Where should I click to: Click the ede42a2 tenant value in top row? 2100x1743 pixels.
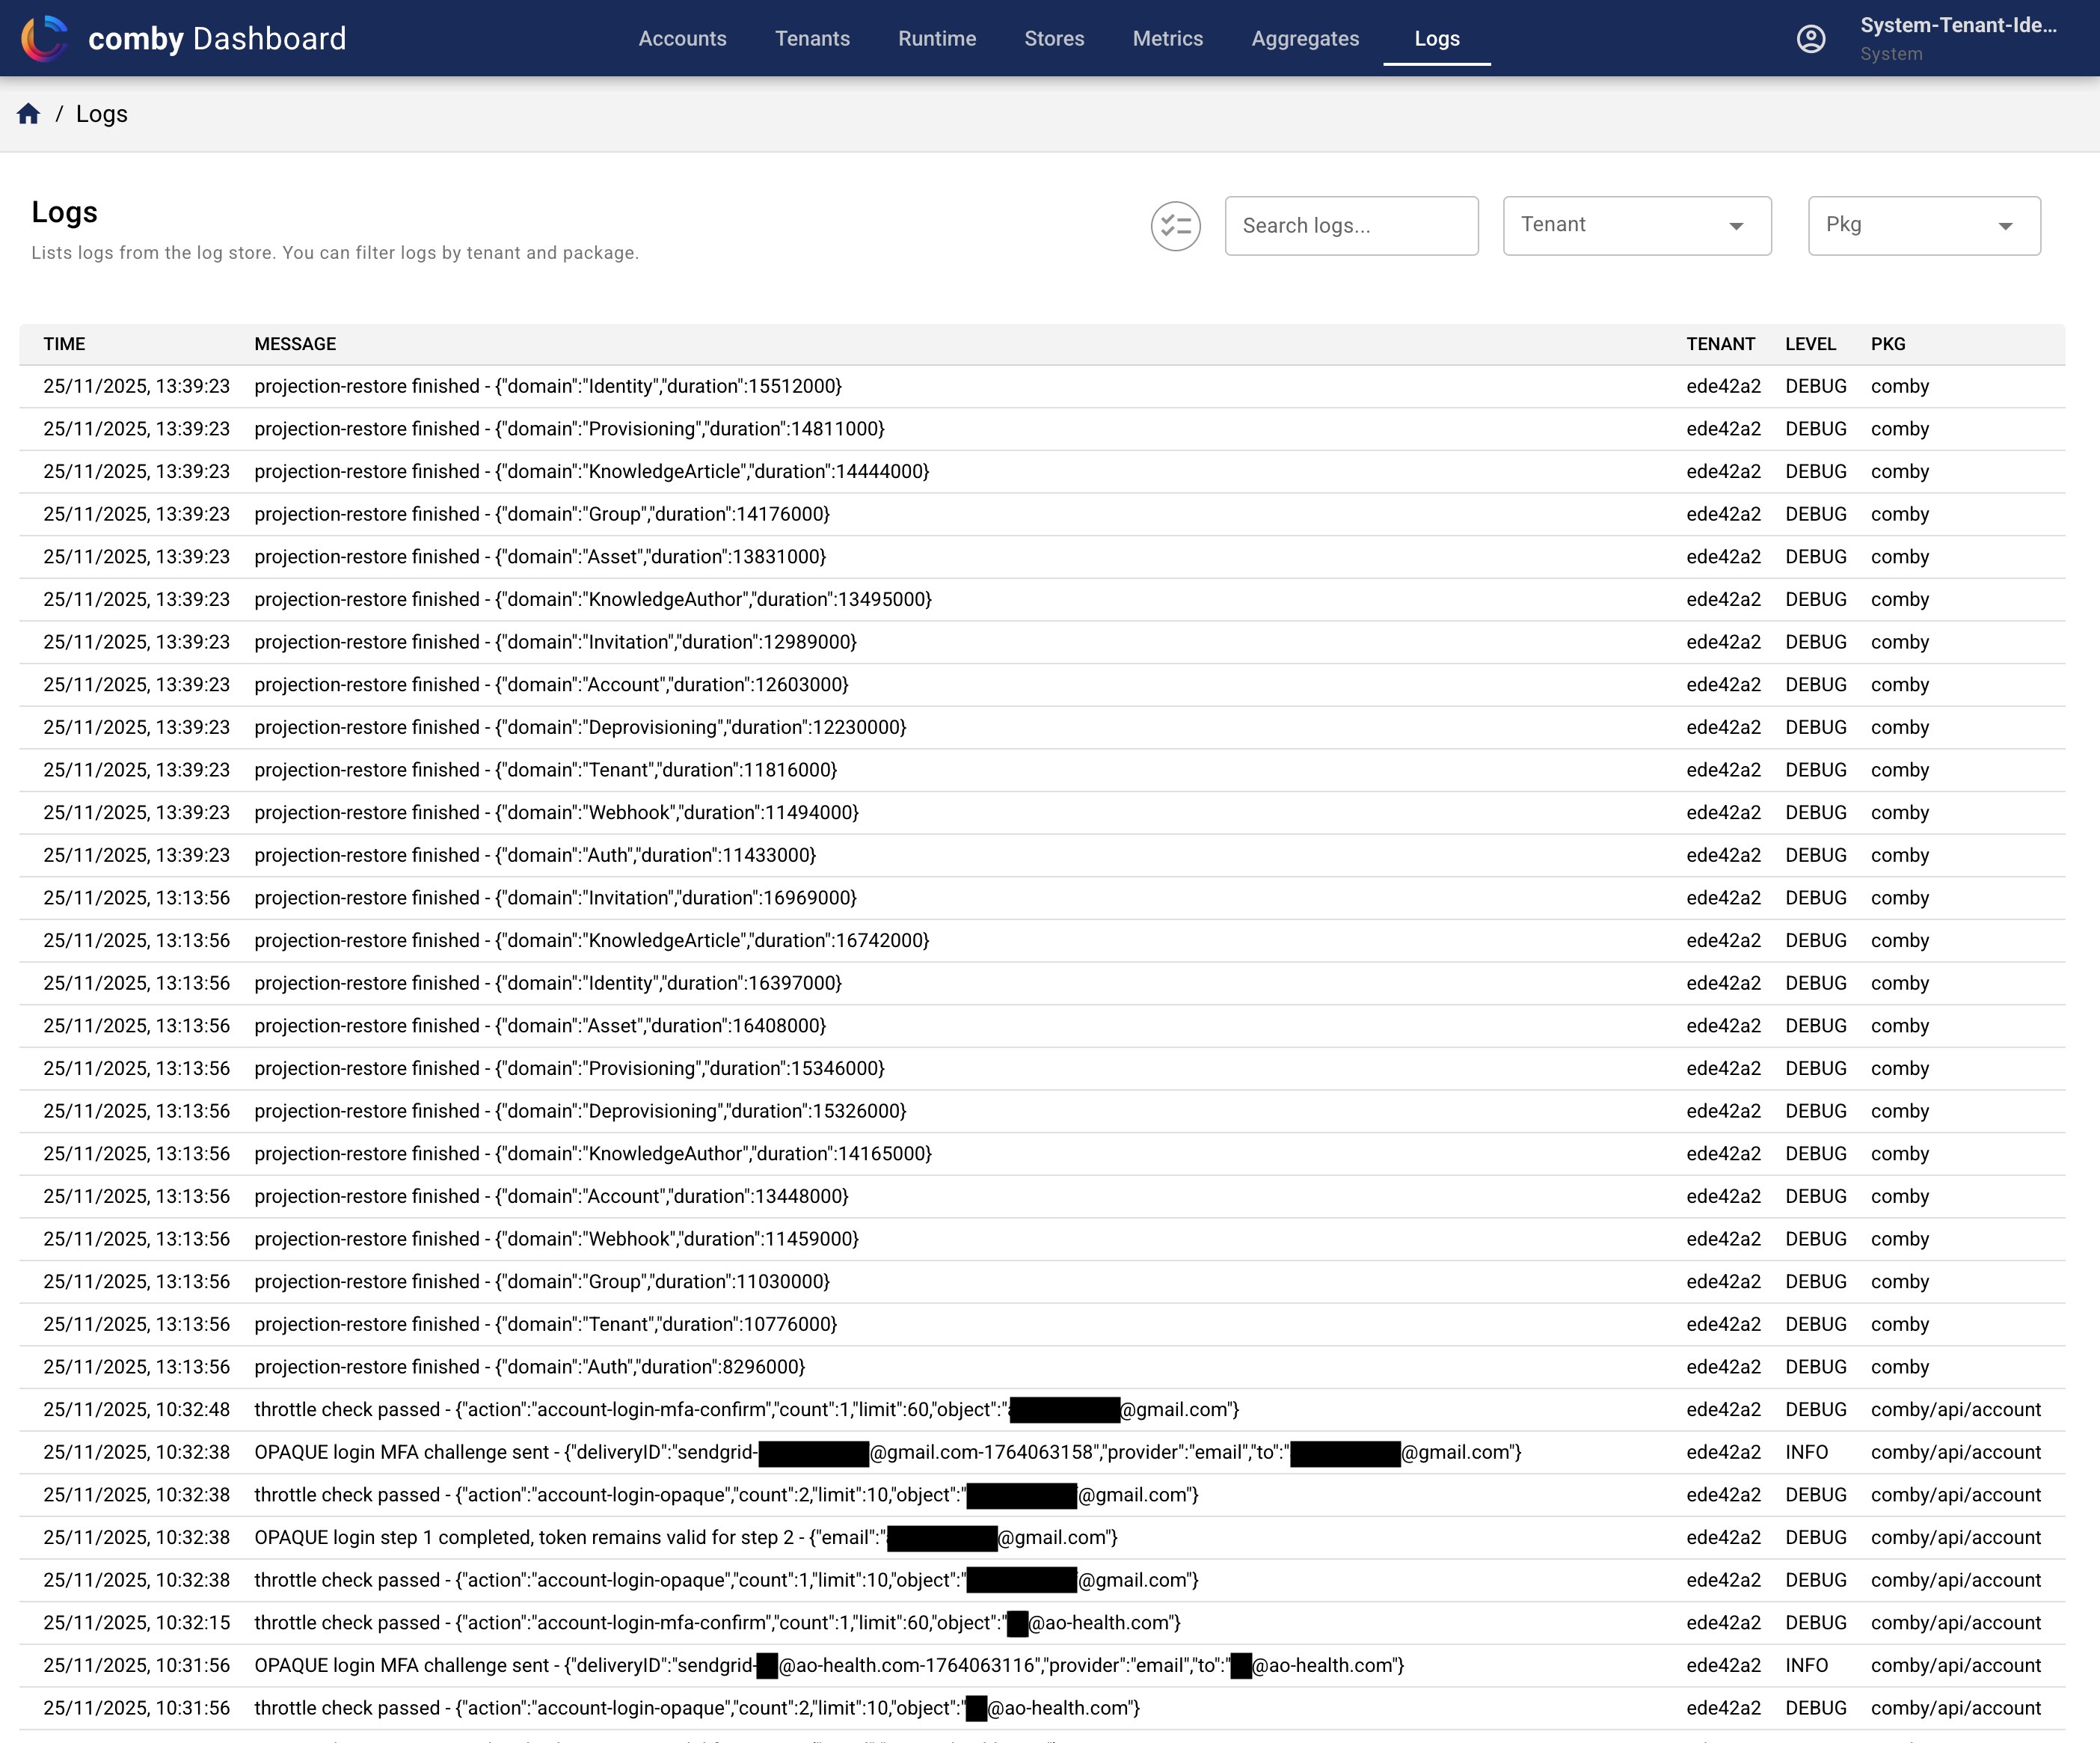(x=1722, y=386)
